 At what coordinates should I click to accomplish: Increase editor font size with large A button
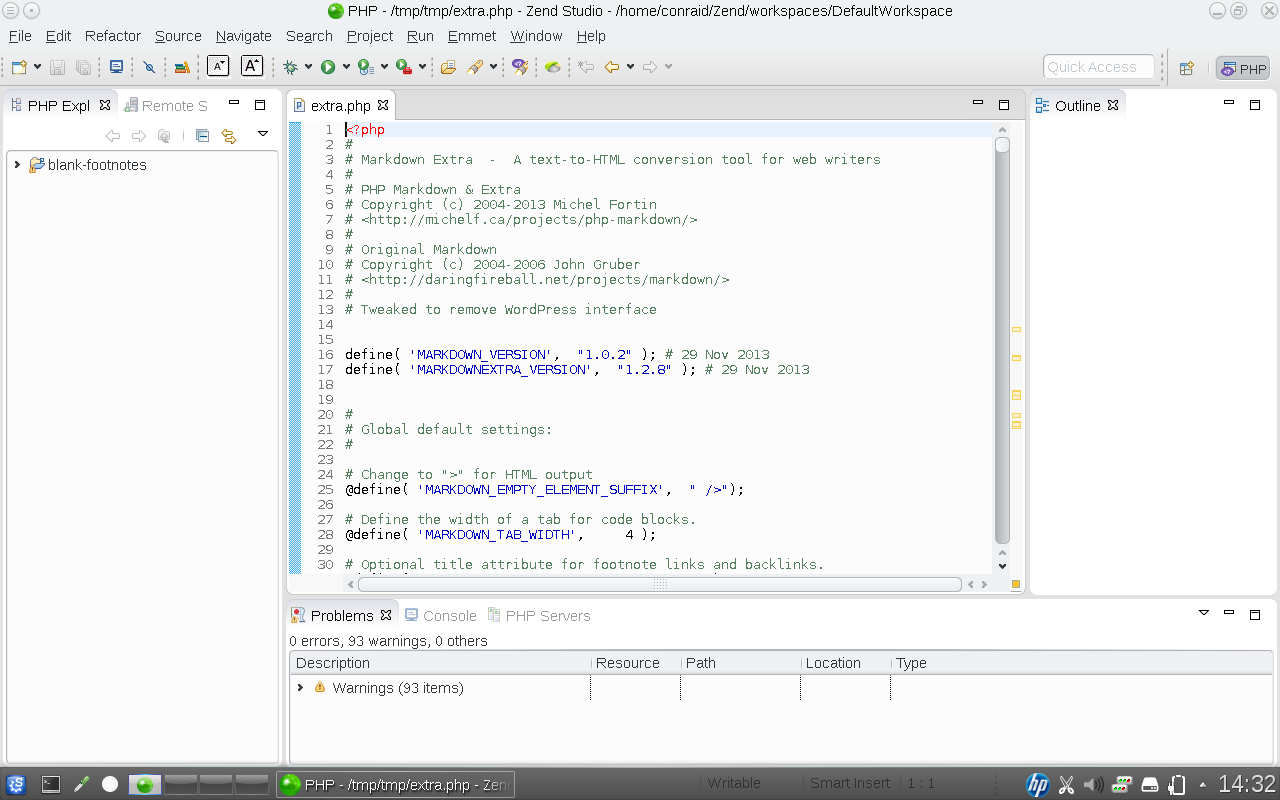click(x=252, y=67)
